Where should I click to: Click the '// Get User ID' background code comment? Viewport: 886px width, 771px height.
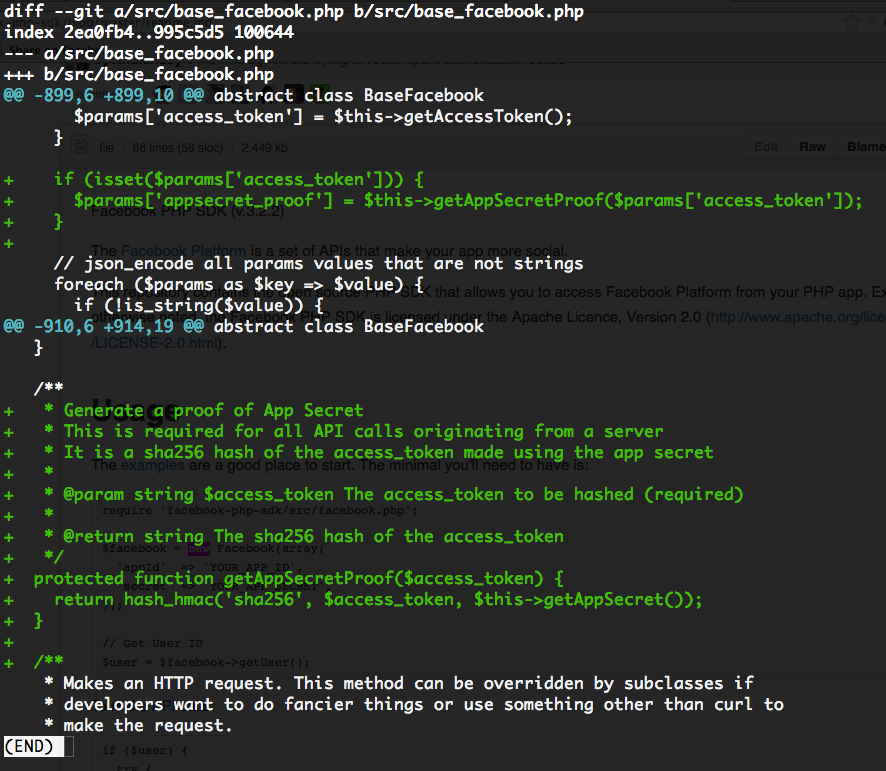click(x=153, y=643)
